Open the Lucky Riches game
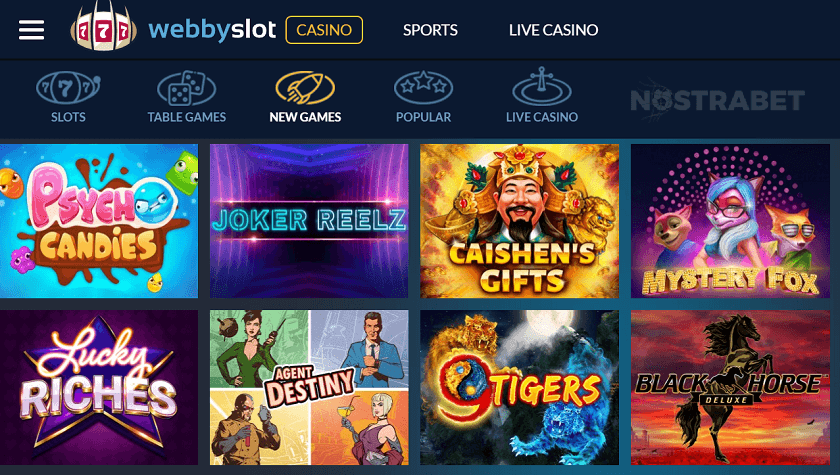 click(99, 387)
